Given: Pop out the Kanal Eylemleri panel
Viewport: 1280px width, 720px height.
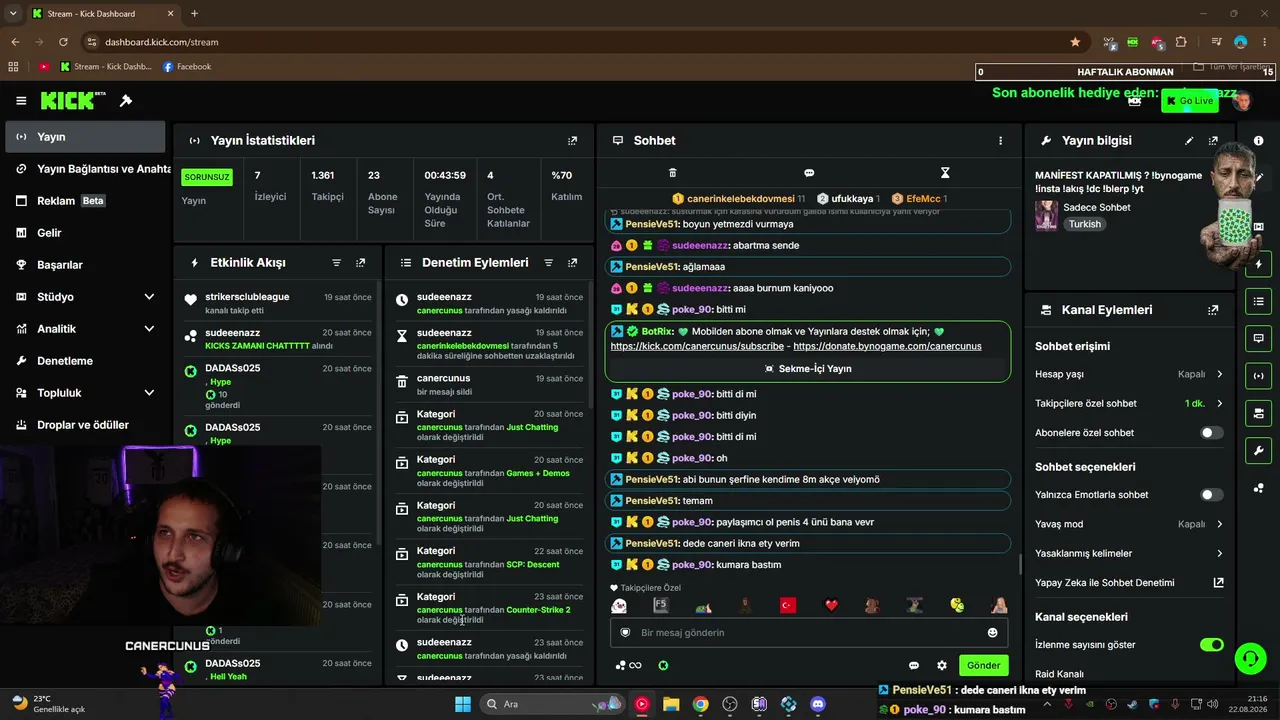Looking at the screenshot, I should pos(1213,310).
